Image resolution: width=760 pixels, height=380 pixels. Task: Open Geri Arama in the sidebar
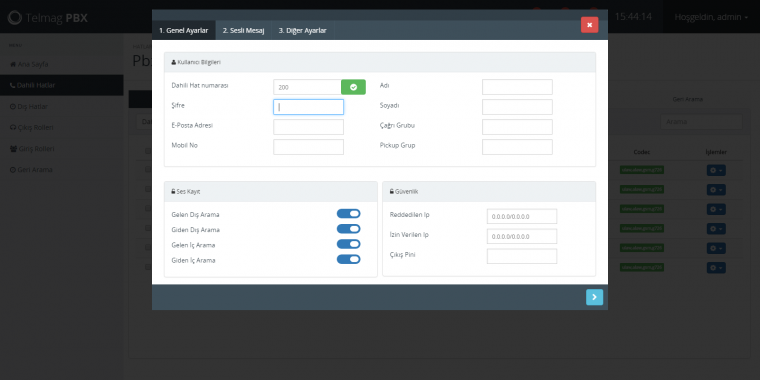coord(62,170)
